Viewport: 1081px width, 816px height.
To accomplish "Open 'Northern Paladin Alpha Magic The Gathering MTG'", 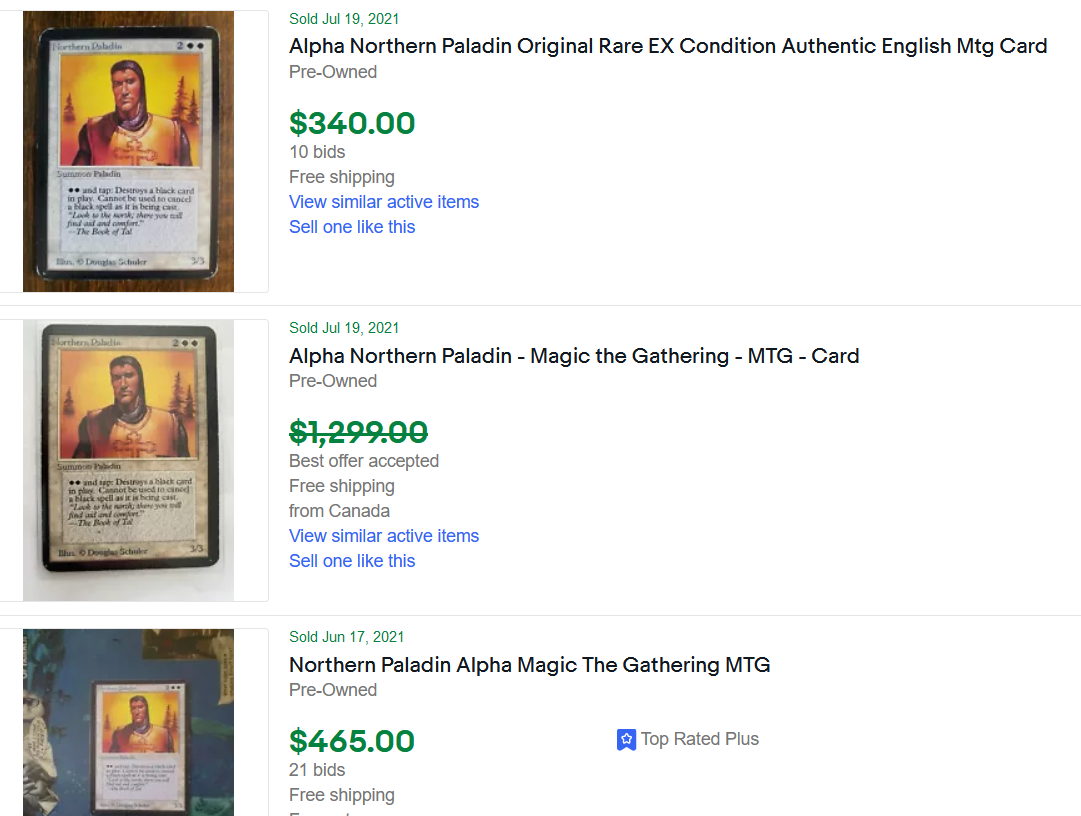I will (x=529, y=665).
